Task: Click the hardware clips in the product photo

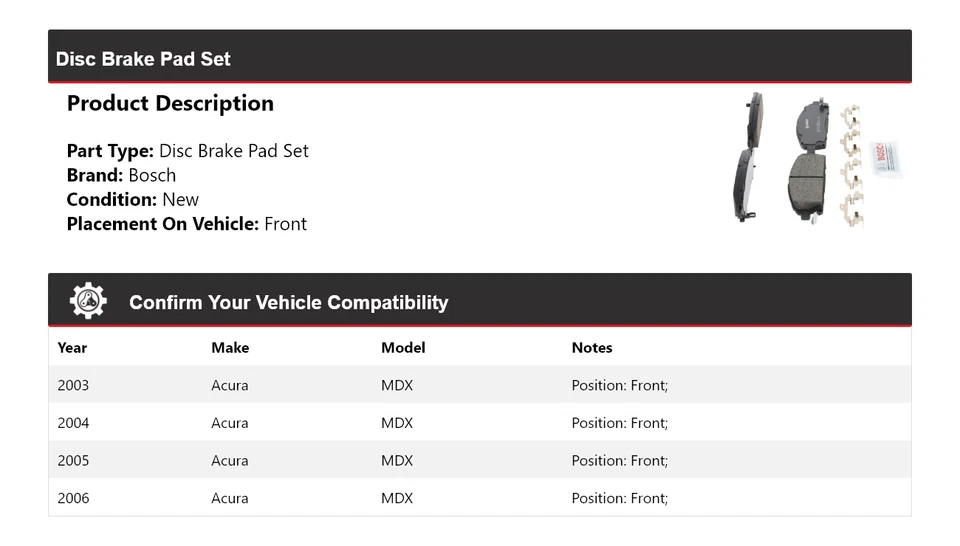Action: click(851, 165)
